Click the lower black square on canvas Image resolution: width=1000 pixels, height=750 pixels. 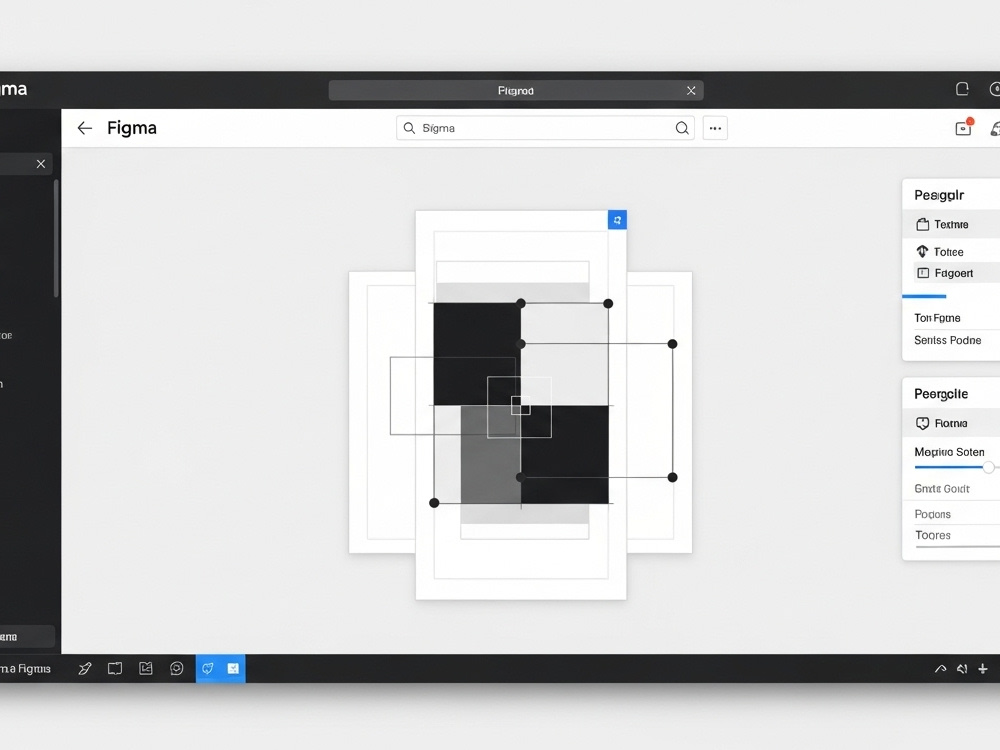click(564, 455)
